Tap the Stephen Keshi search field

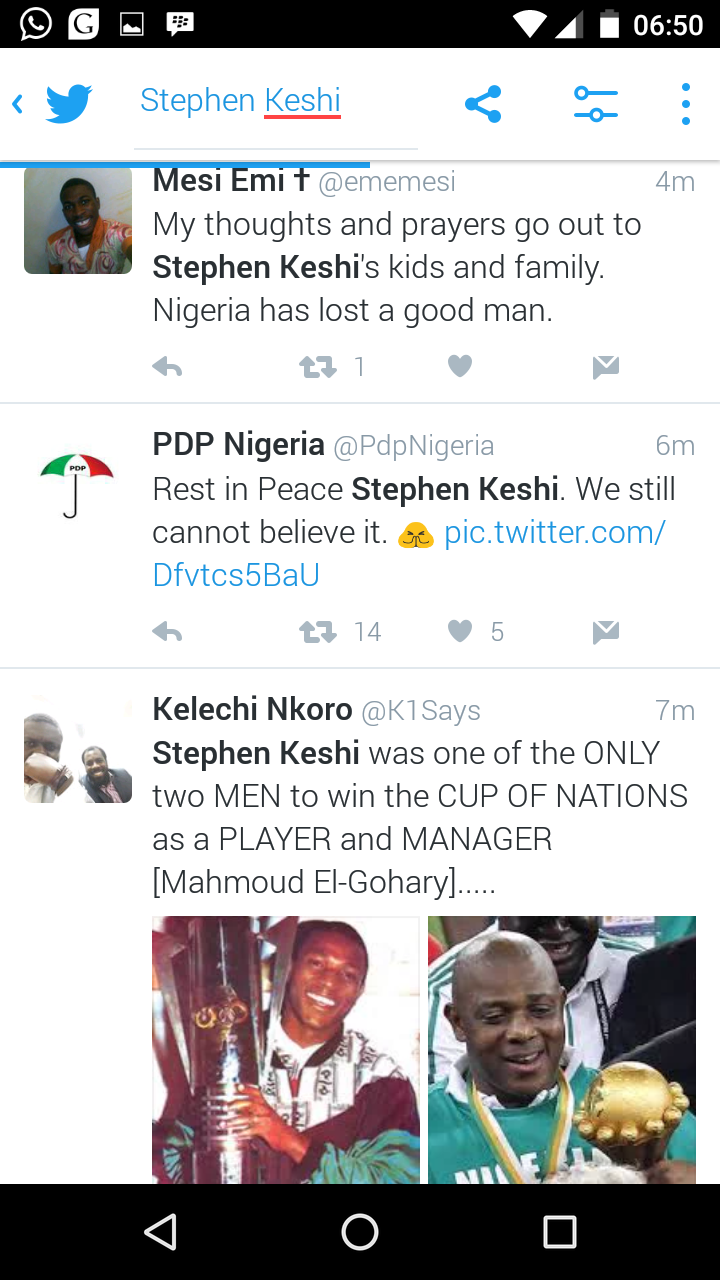point(241,101)
